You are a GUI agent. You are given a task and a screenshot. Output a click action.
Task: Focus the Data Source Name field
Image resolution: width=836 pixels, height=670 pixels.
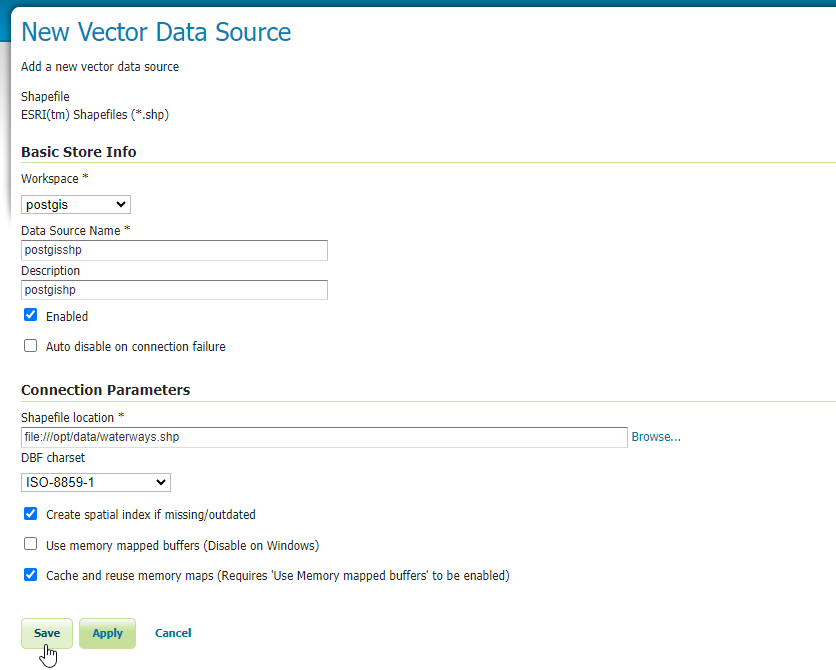(x=174, y=250)
